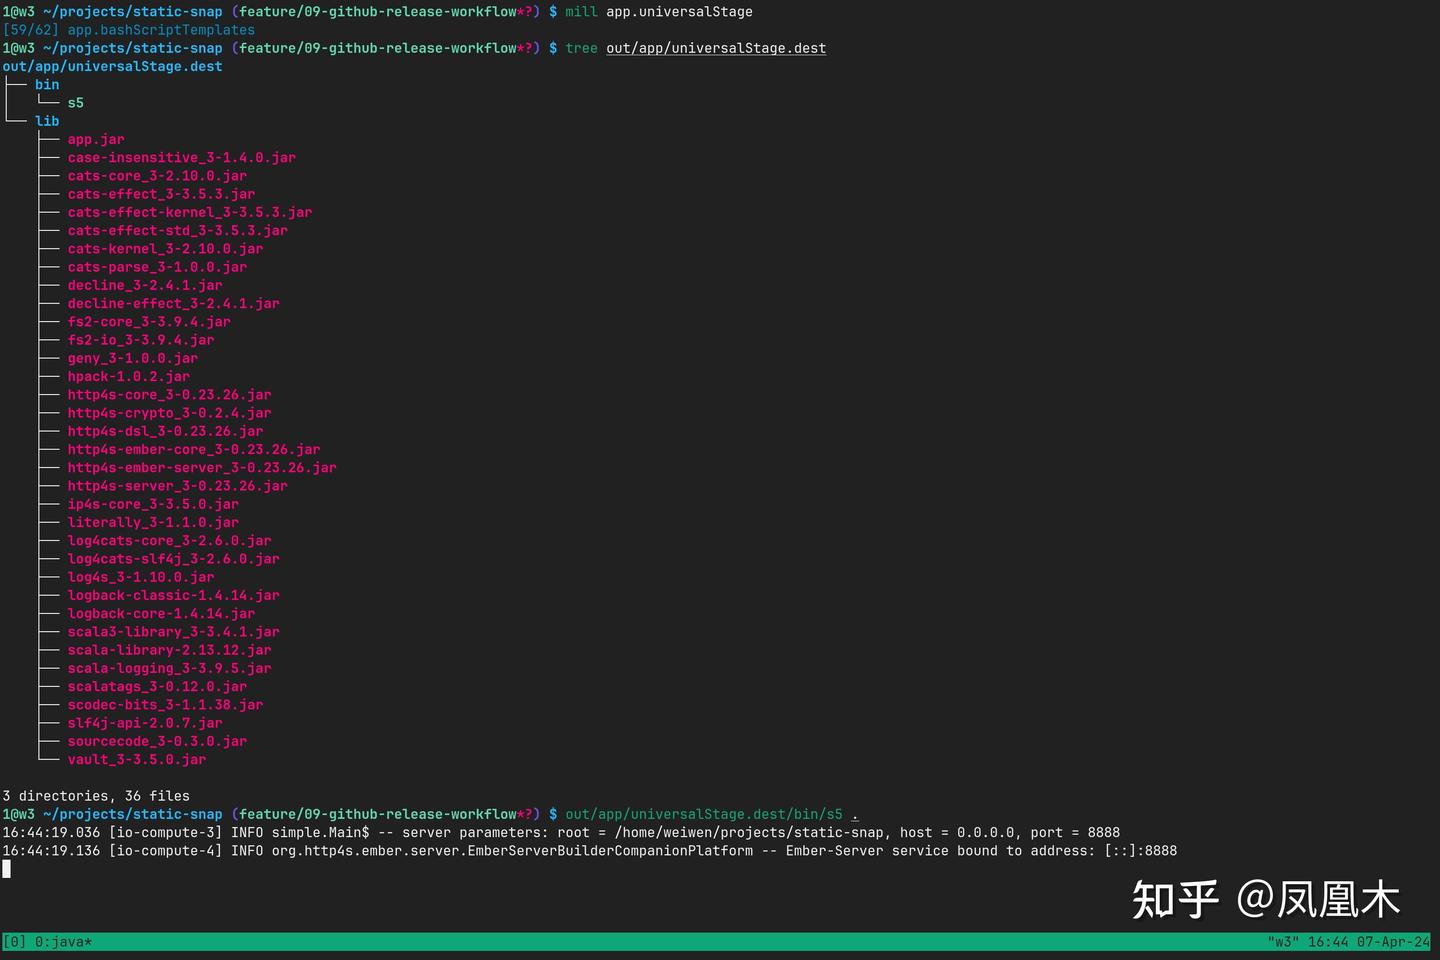The height and width of the screenshot is (960, 1440).
Task: Select the lib directory node
Action: pos(46,120)
